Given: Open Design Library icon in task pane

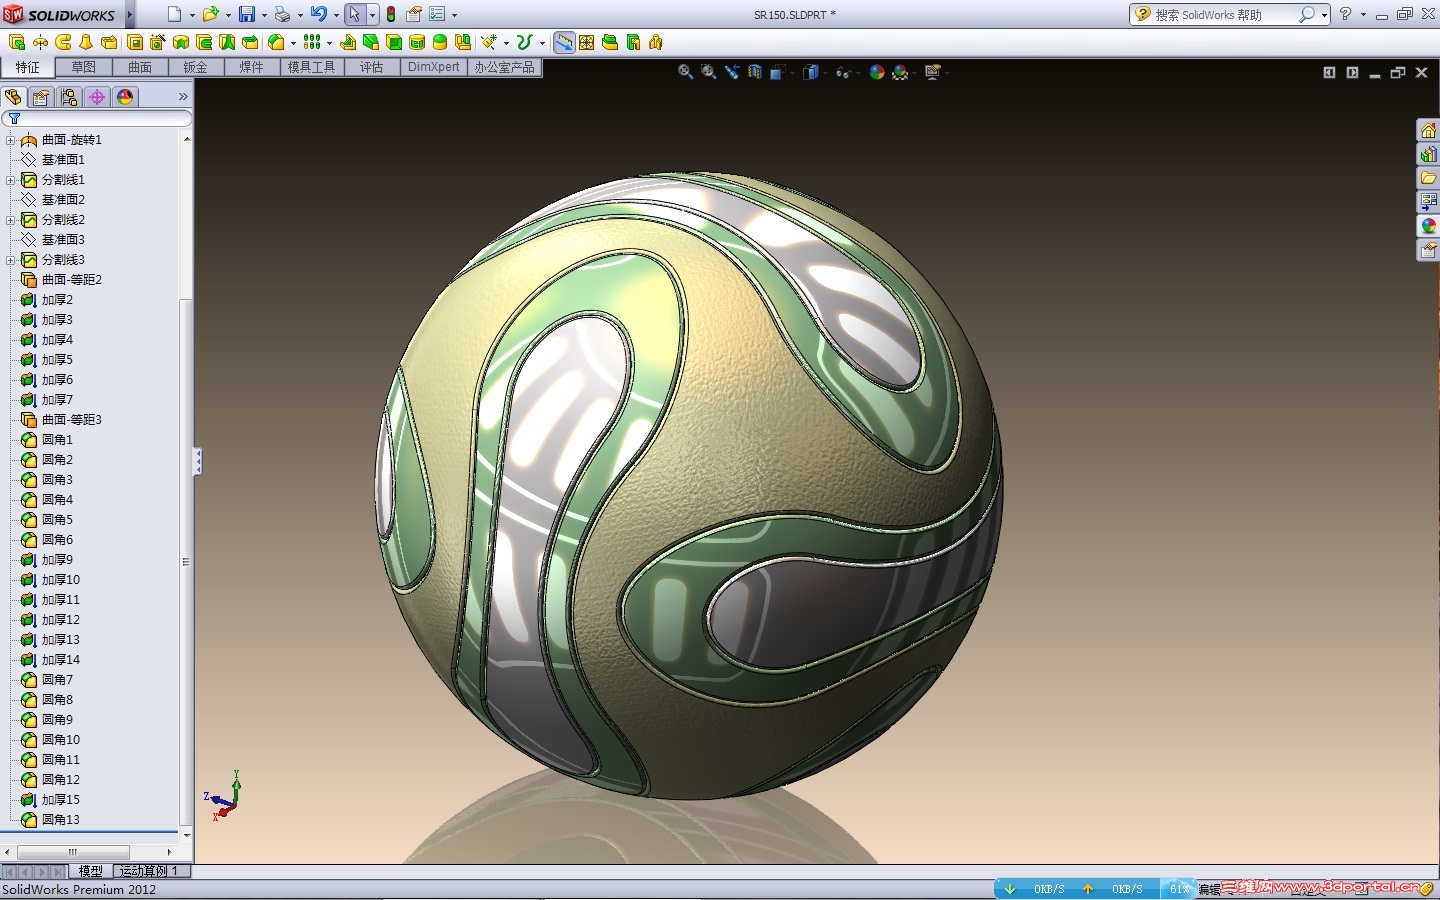Looking at the screenshot, I should click(1428, 155).
